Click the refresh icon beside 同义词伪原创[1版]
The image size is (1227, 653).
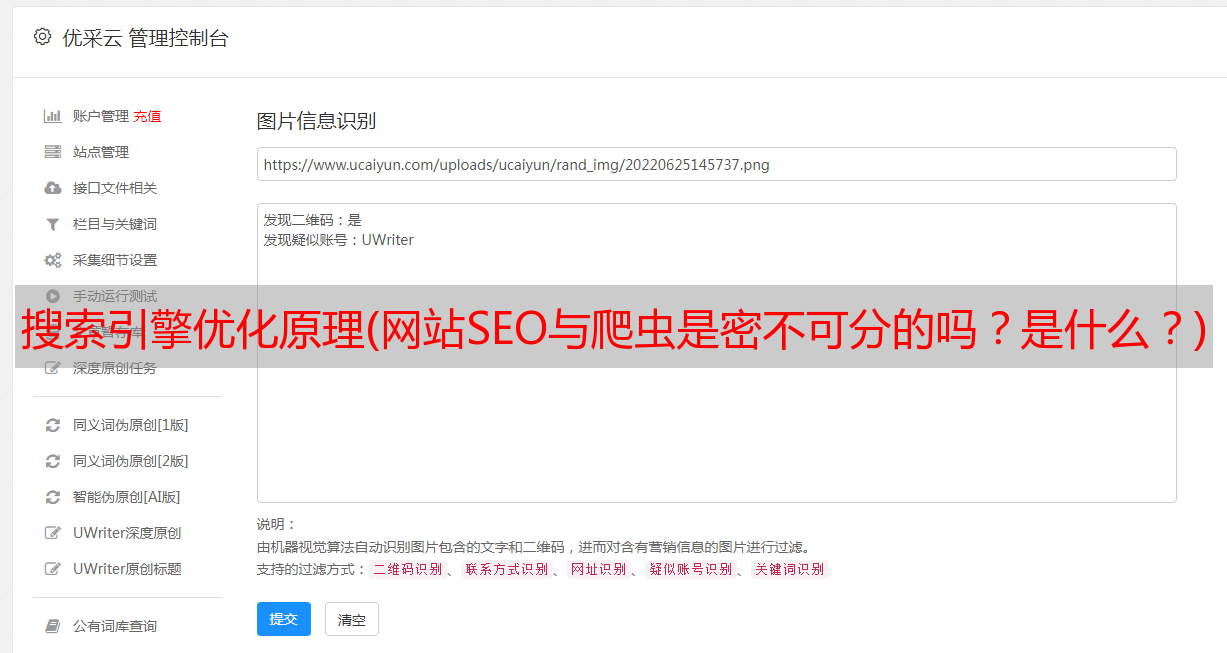(x=53, y=425)
